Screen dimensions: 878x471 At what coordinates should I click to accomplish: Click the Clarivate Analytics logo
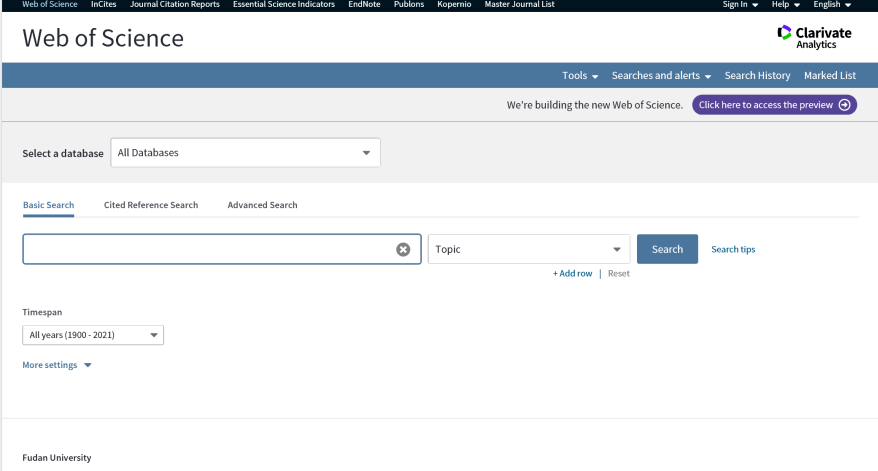point(814,38)
